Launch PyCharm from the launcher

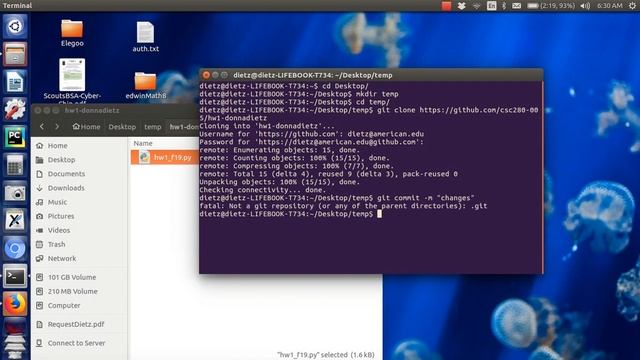[x=15, y=137]
